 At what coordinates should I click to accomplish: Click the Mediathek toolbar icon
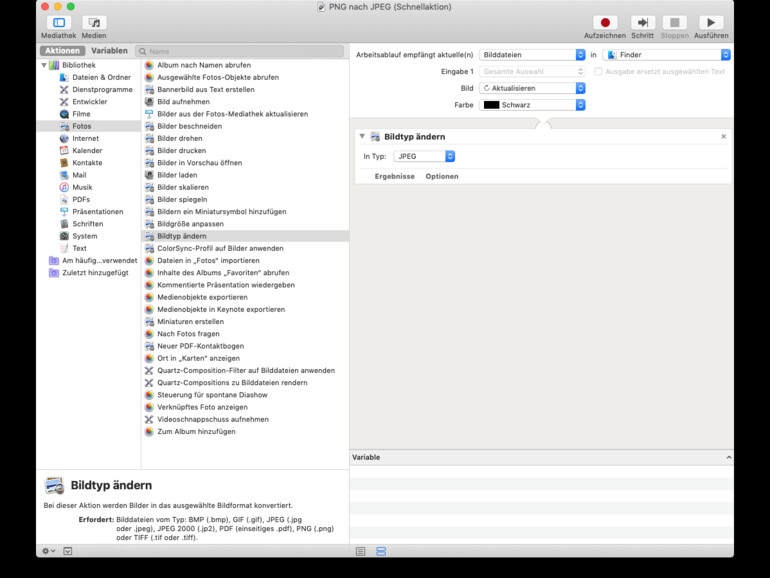(x=58, y=22)
